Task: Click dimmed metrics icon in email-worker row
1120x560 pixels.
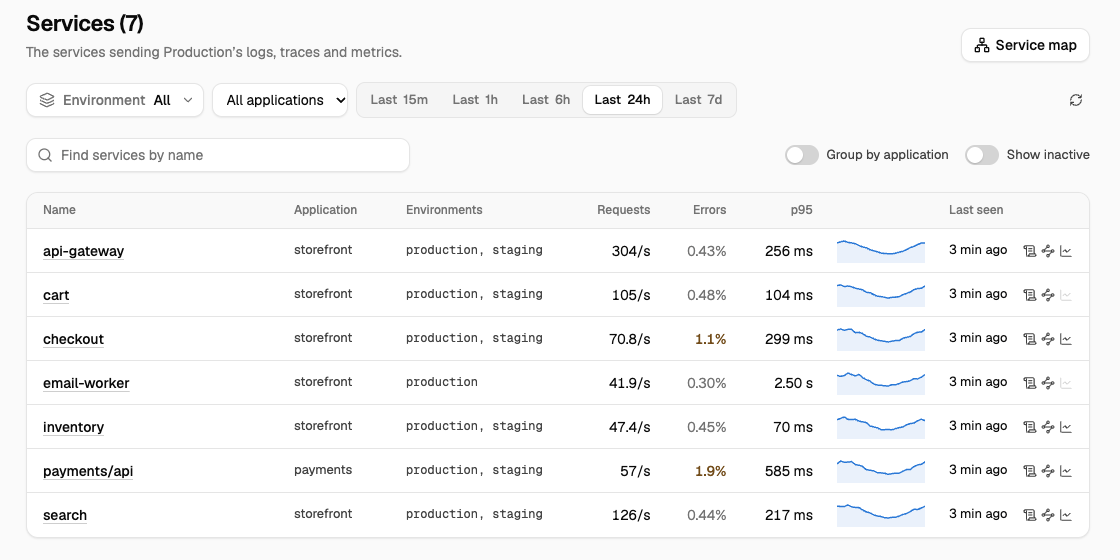Action: pos(1066,383)
